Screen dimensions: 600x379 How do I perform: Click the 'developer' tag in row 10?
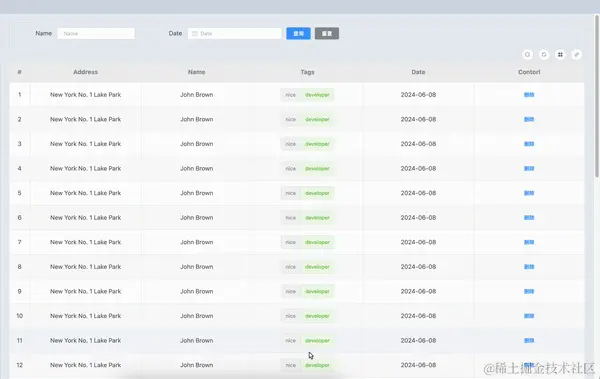tap(317, 316)
